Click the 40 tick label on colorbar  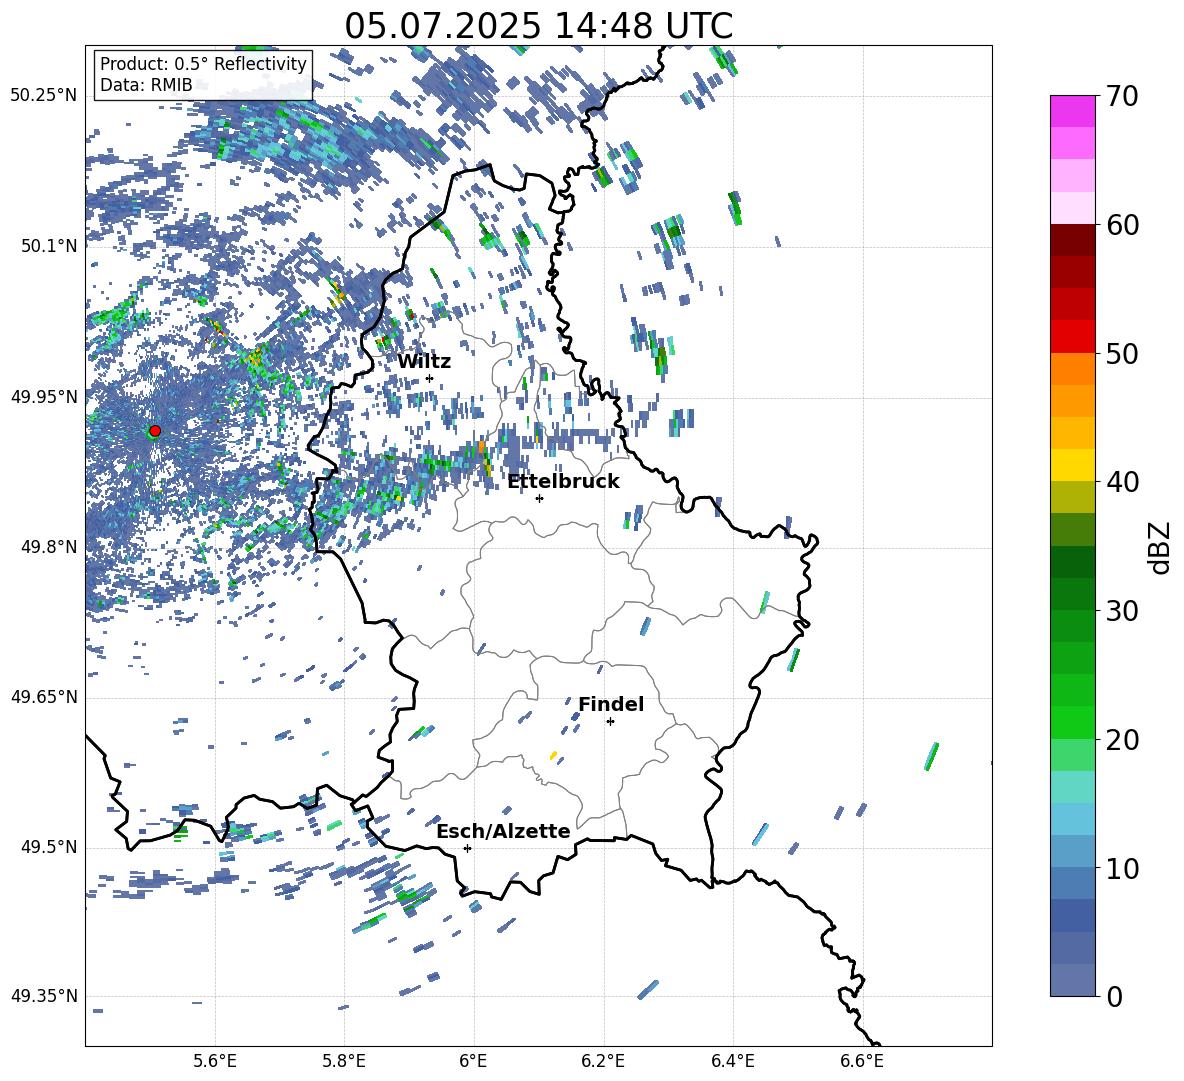[1122, 482]
